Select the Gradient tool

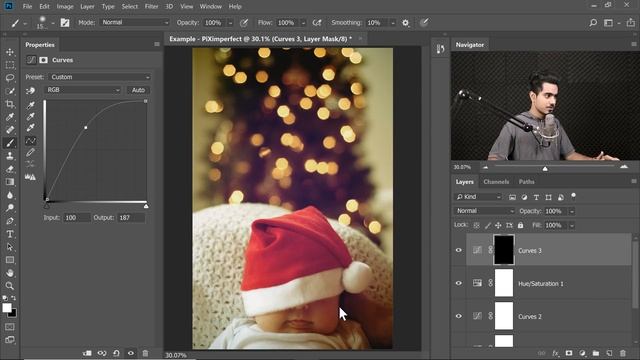tap(10, 182)
